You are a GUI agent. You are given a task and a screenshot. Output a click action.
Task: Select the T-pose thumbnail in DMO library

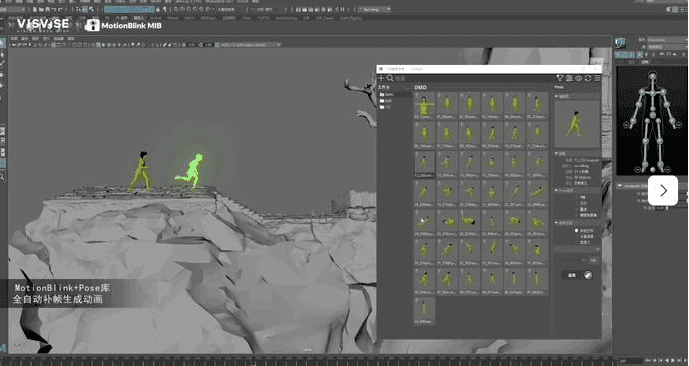(x=424, y=105)
